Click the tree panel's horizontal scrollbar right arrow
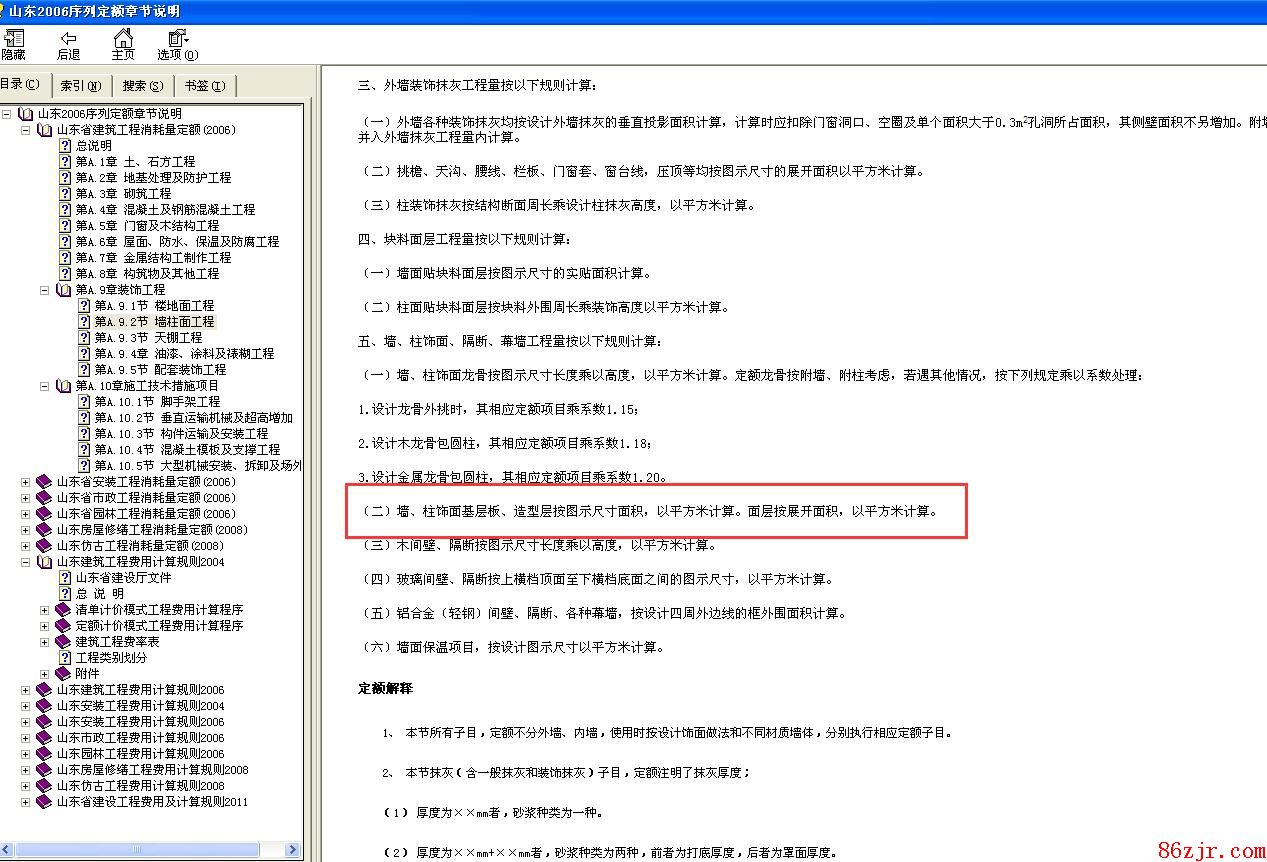The width and height of the screenshot is (1267, 862). click(293, 850)
